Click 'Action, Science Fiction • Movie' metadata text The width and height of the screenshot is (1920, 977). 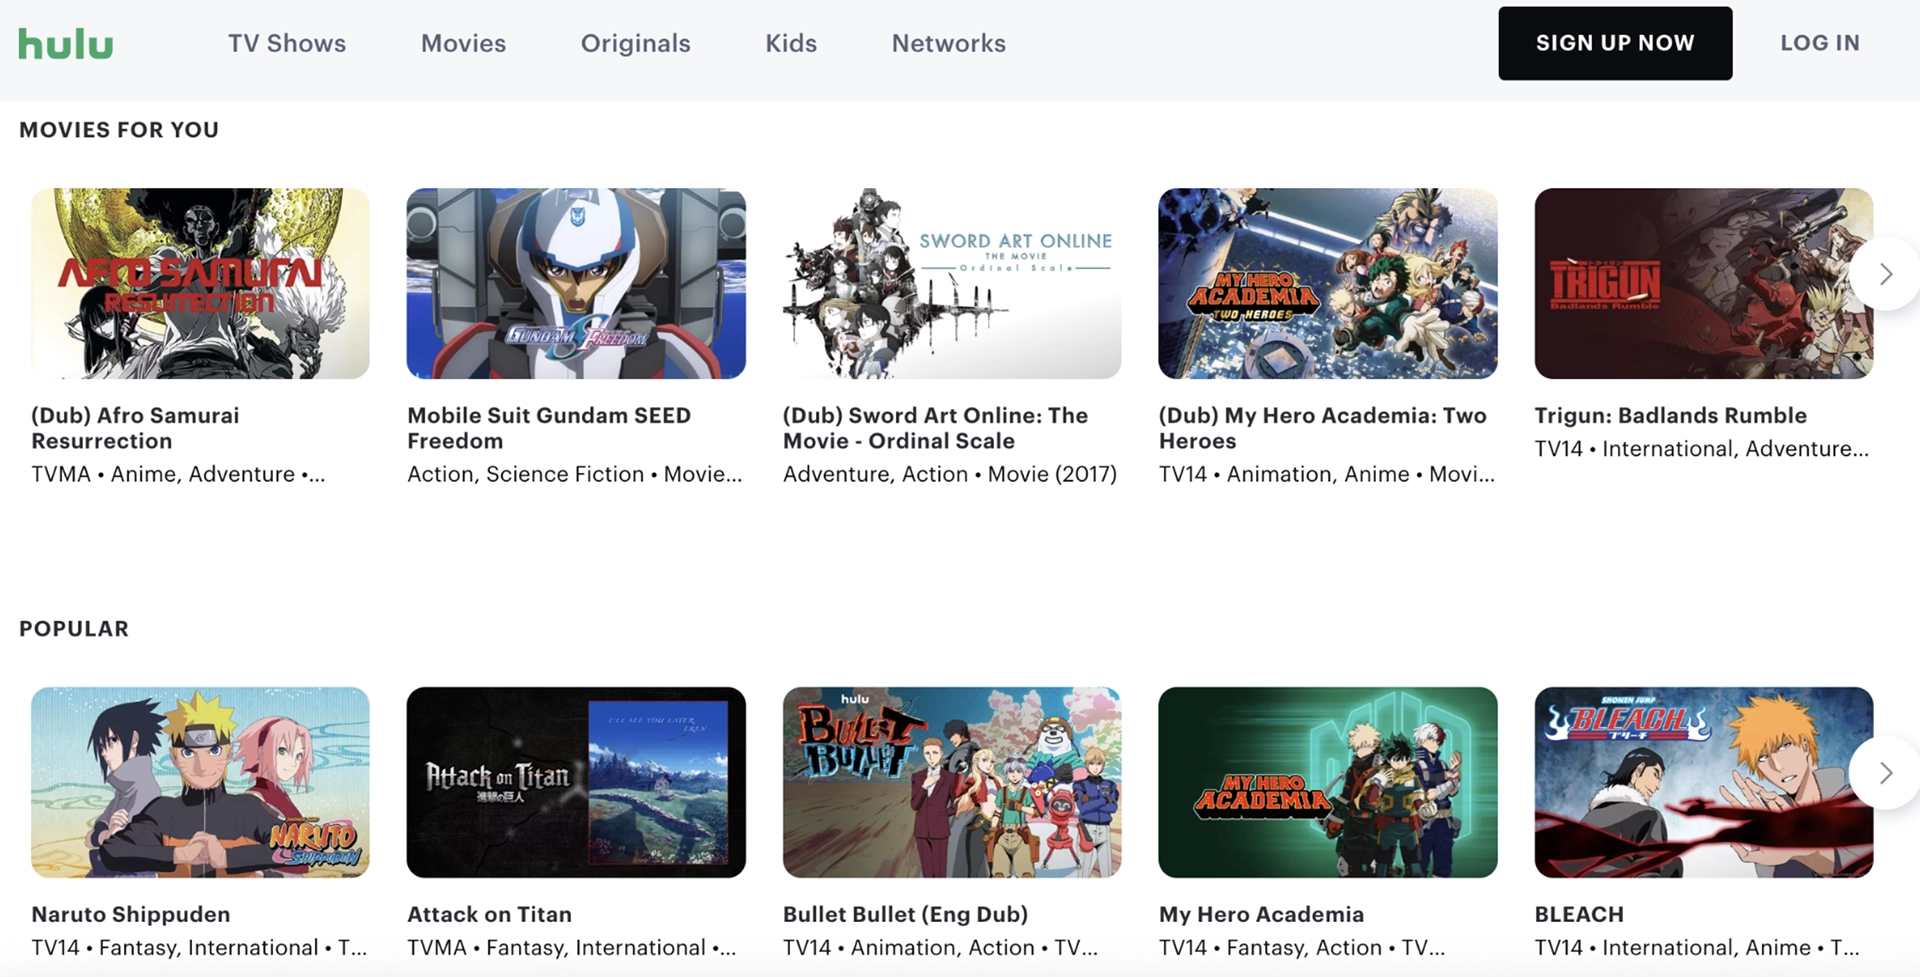point(575,474)
